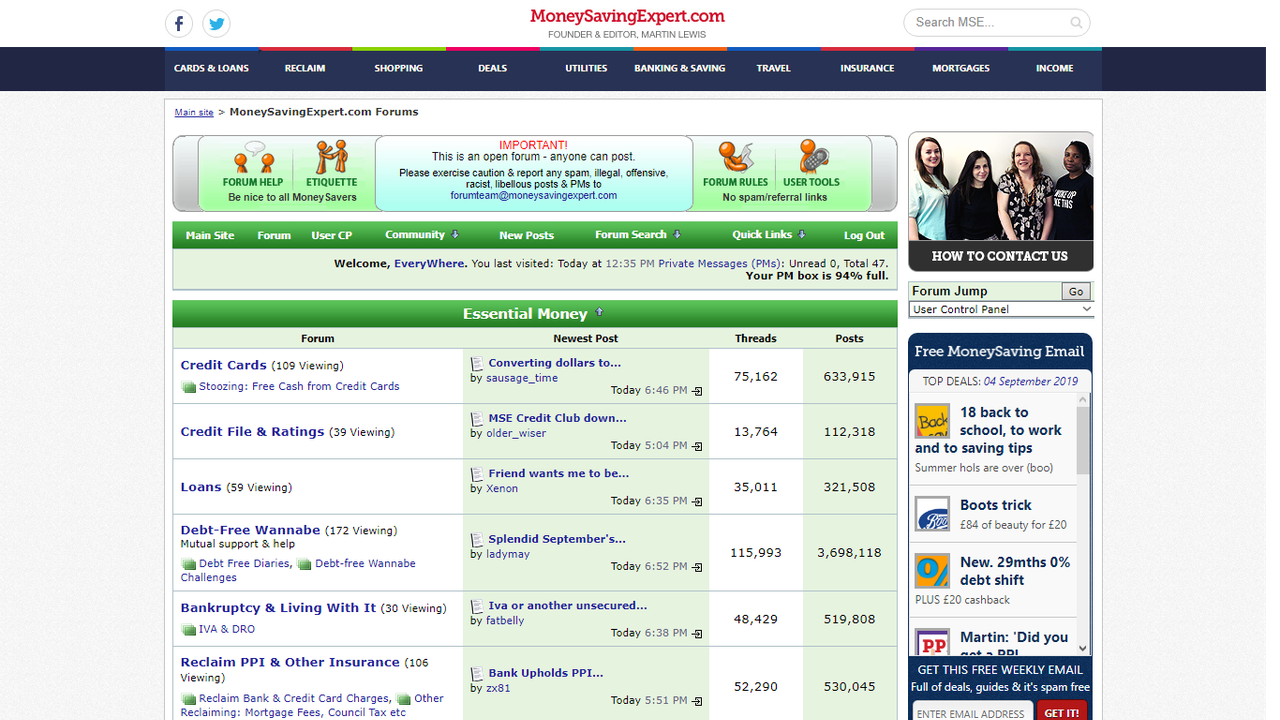Click post icon beside MSE Credit Club down
The height and width of the screenshot is (720, 1280).
tap(477, 418)
